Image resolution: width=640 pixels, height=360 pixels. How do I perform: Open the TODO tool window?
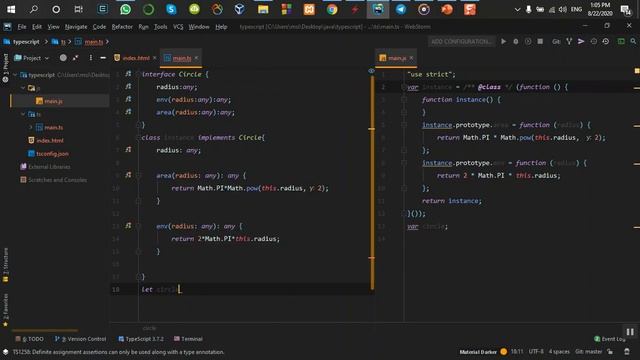(29, 339)
